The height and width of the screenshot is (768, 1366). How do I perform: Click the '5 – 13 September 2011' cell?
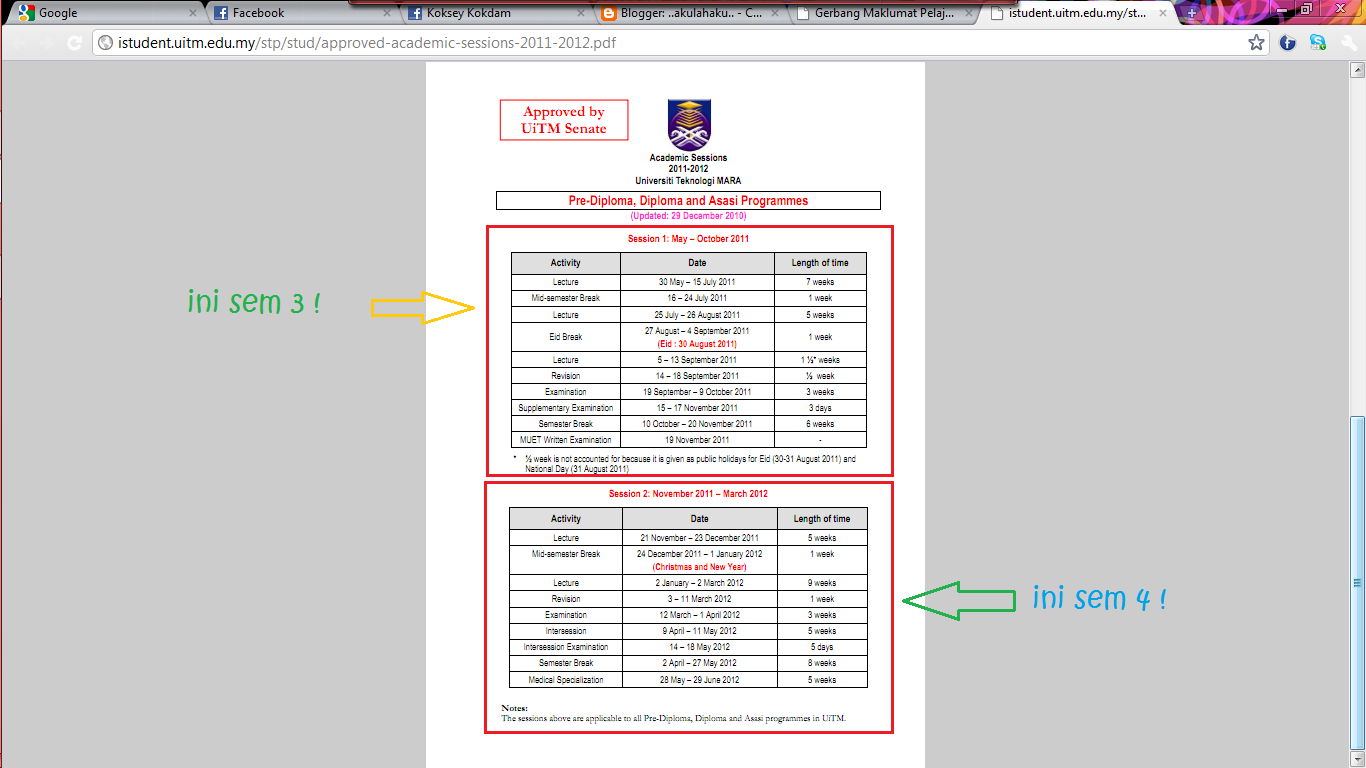[x=697, y=360]
